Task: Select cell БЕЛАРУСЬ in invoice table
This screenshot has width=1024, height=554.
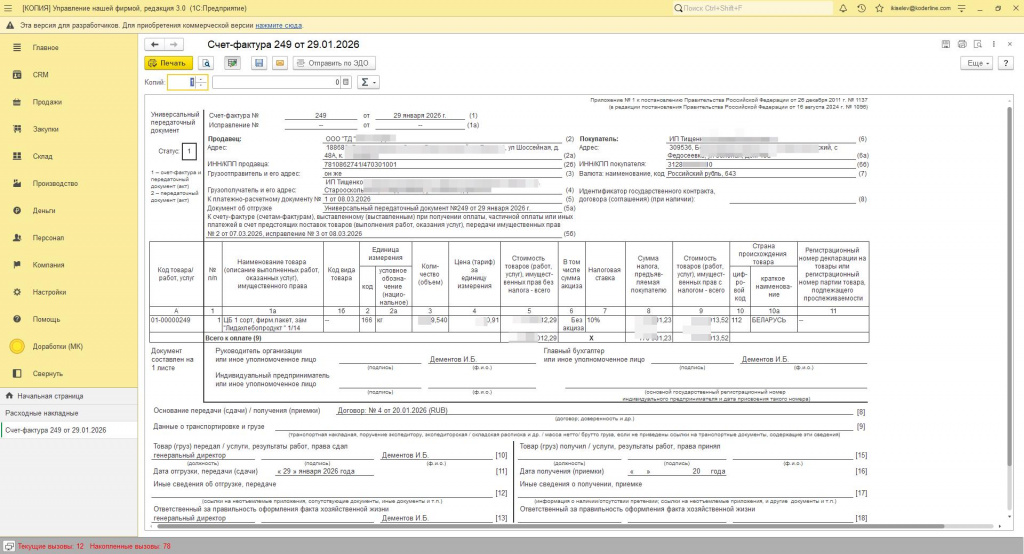Action: pyautogui.click(x=773, y=325)
